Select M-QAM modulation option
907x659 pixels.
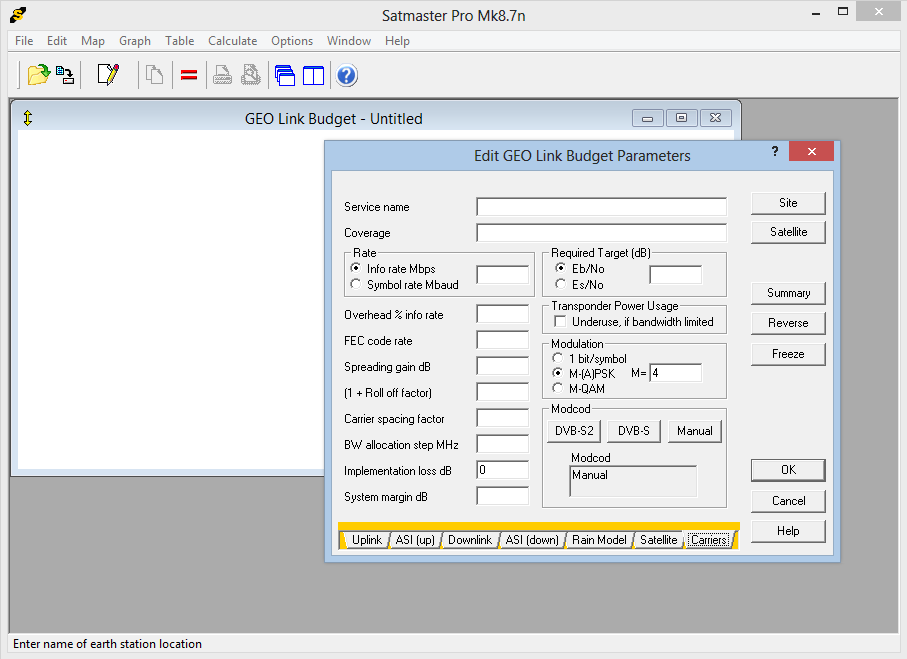558,388
